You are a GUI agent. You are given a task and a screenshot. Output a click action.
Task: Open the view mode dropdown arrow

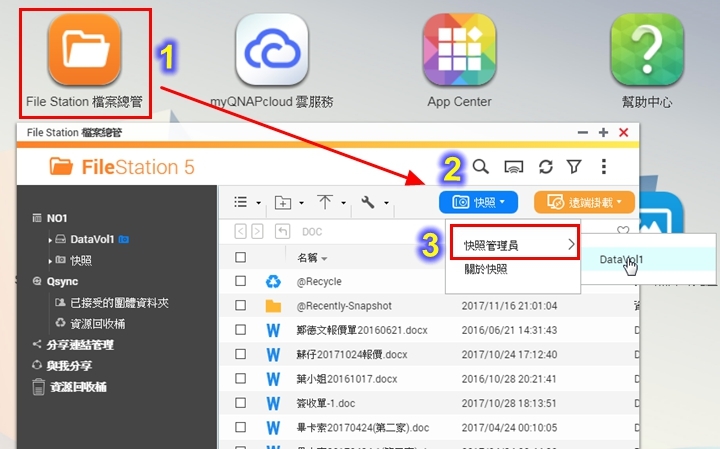click(259, 203)
